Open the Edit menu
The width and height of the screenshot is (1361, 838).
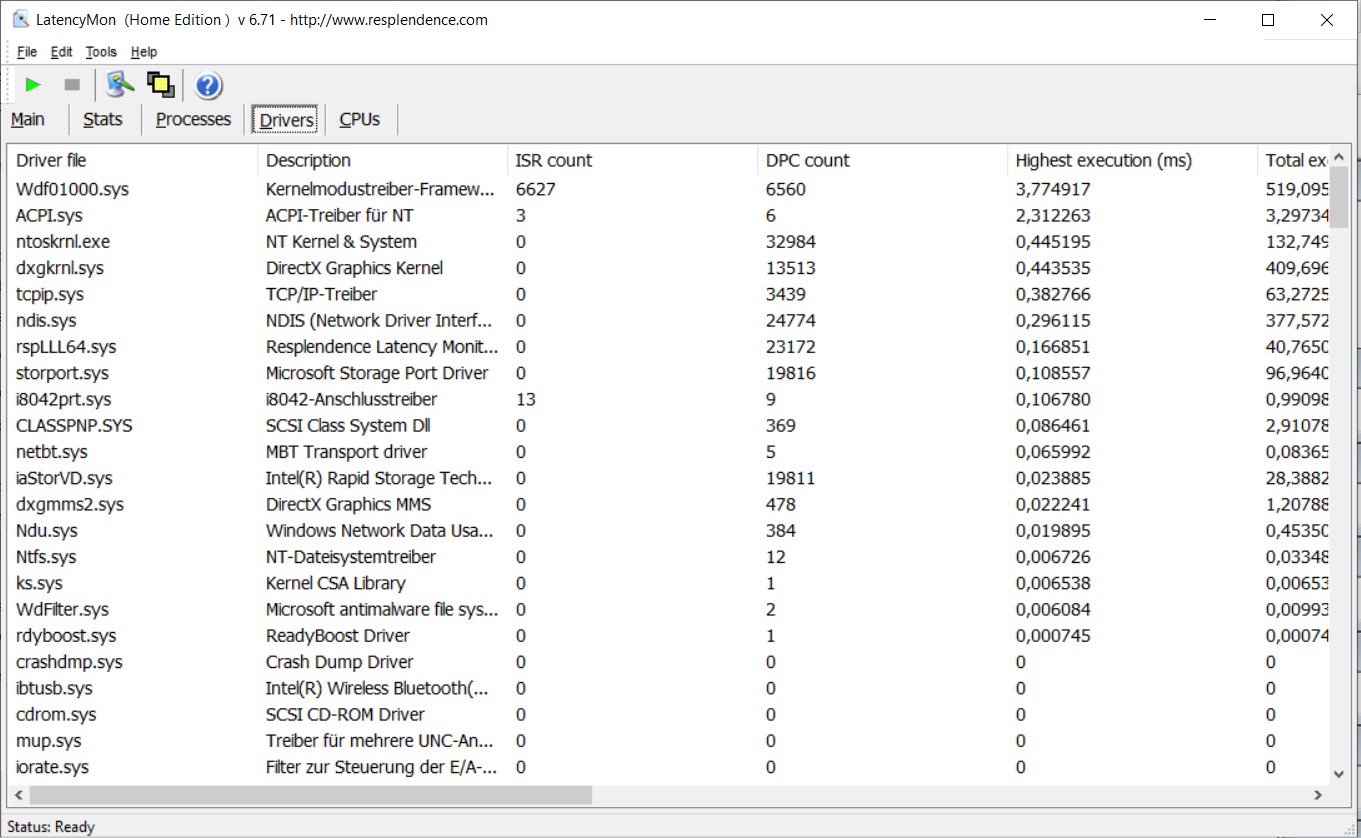click(61, 52)
